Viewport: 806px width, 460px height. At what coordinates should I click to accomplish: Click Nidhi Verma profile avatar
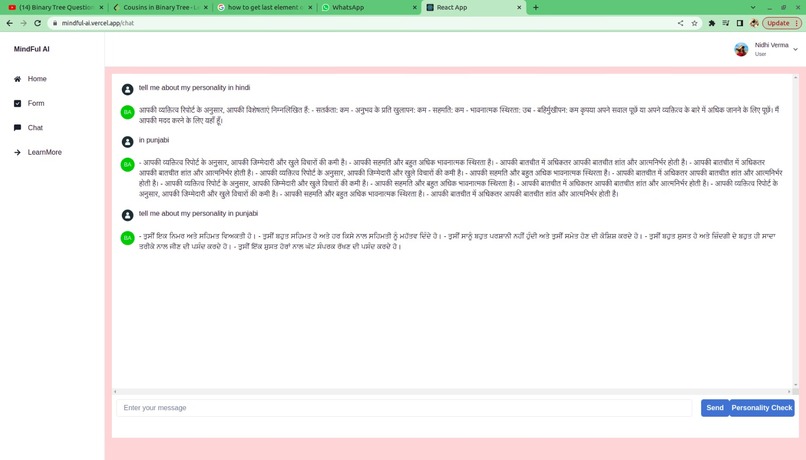tap(741, 49)
